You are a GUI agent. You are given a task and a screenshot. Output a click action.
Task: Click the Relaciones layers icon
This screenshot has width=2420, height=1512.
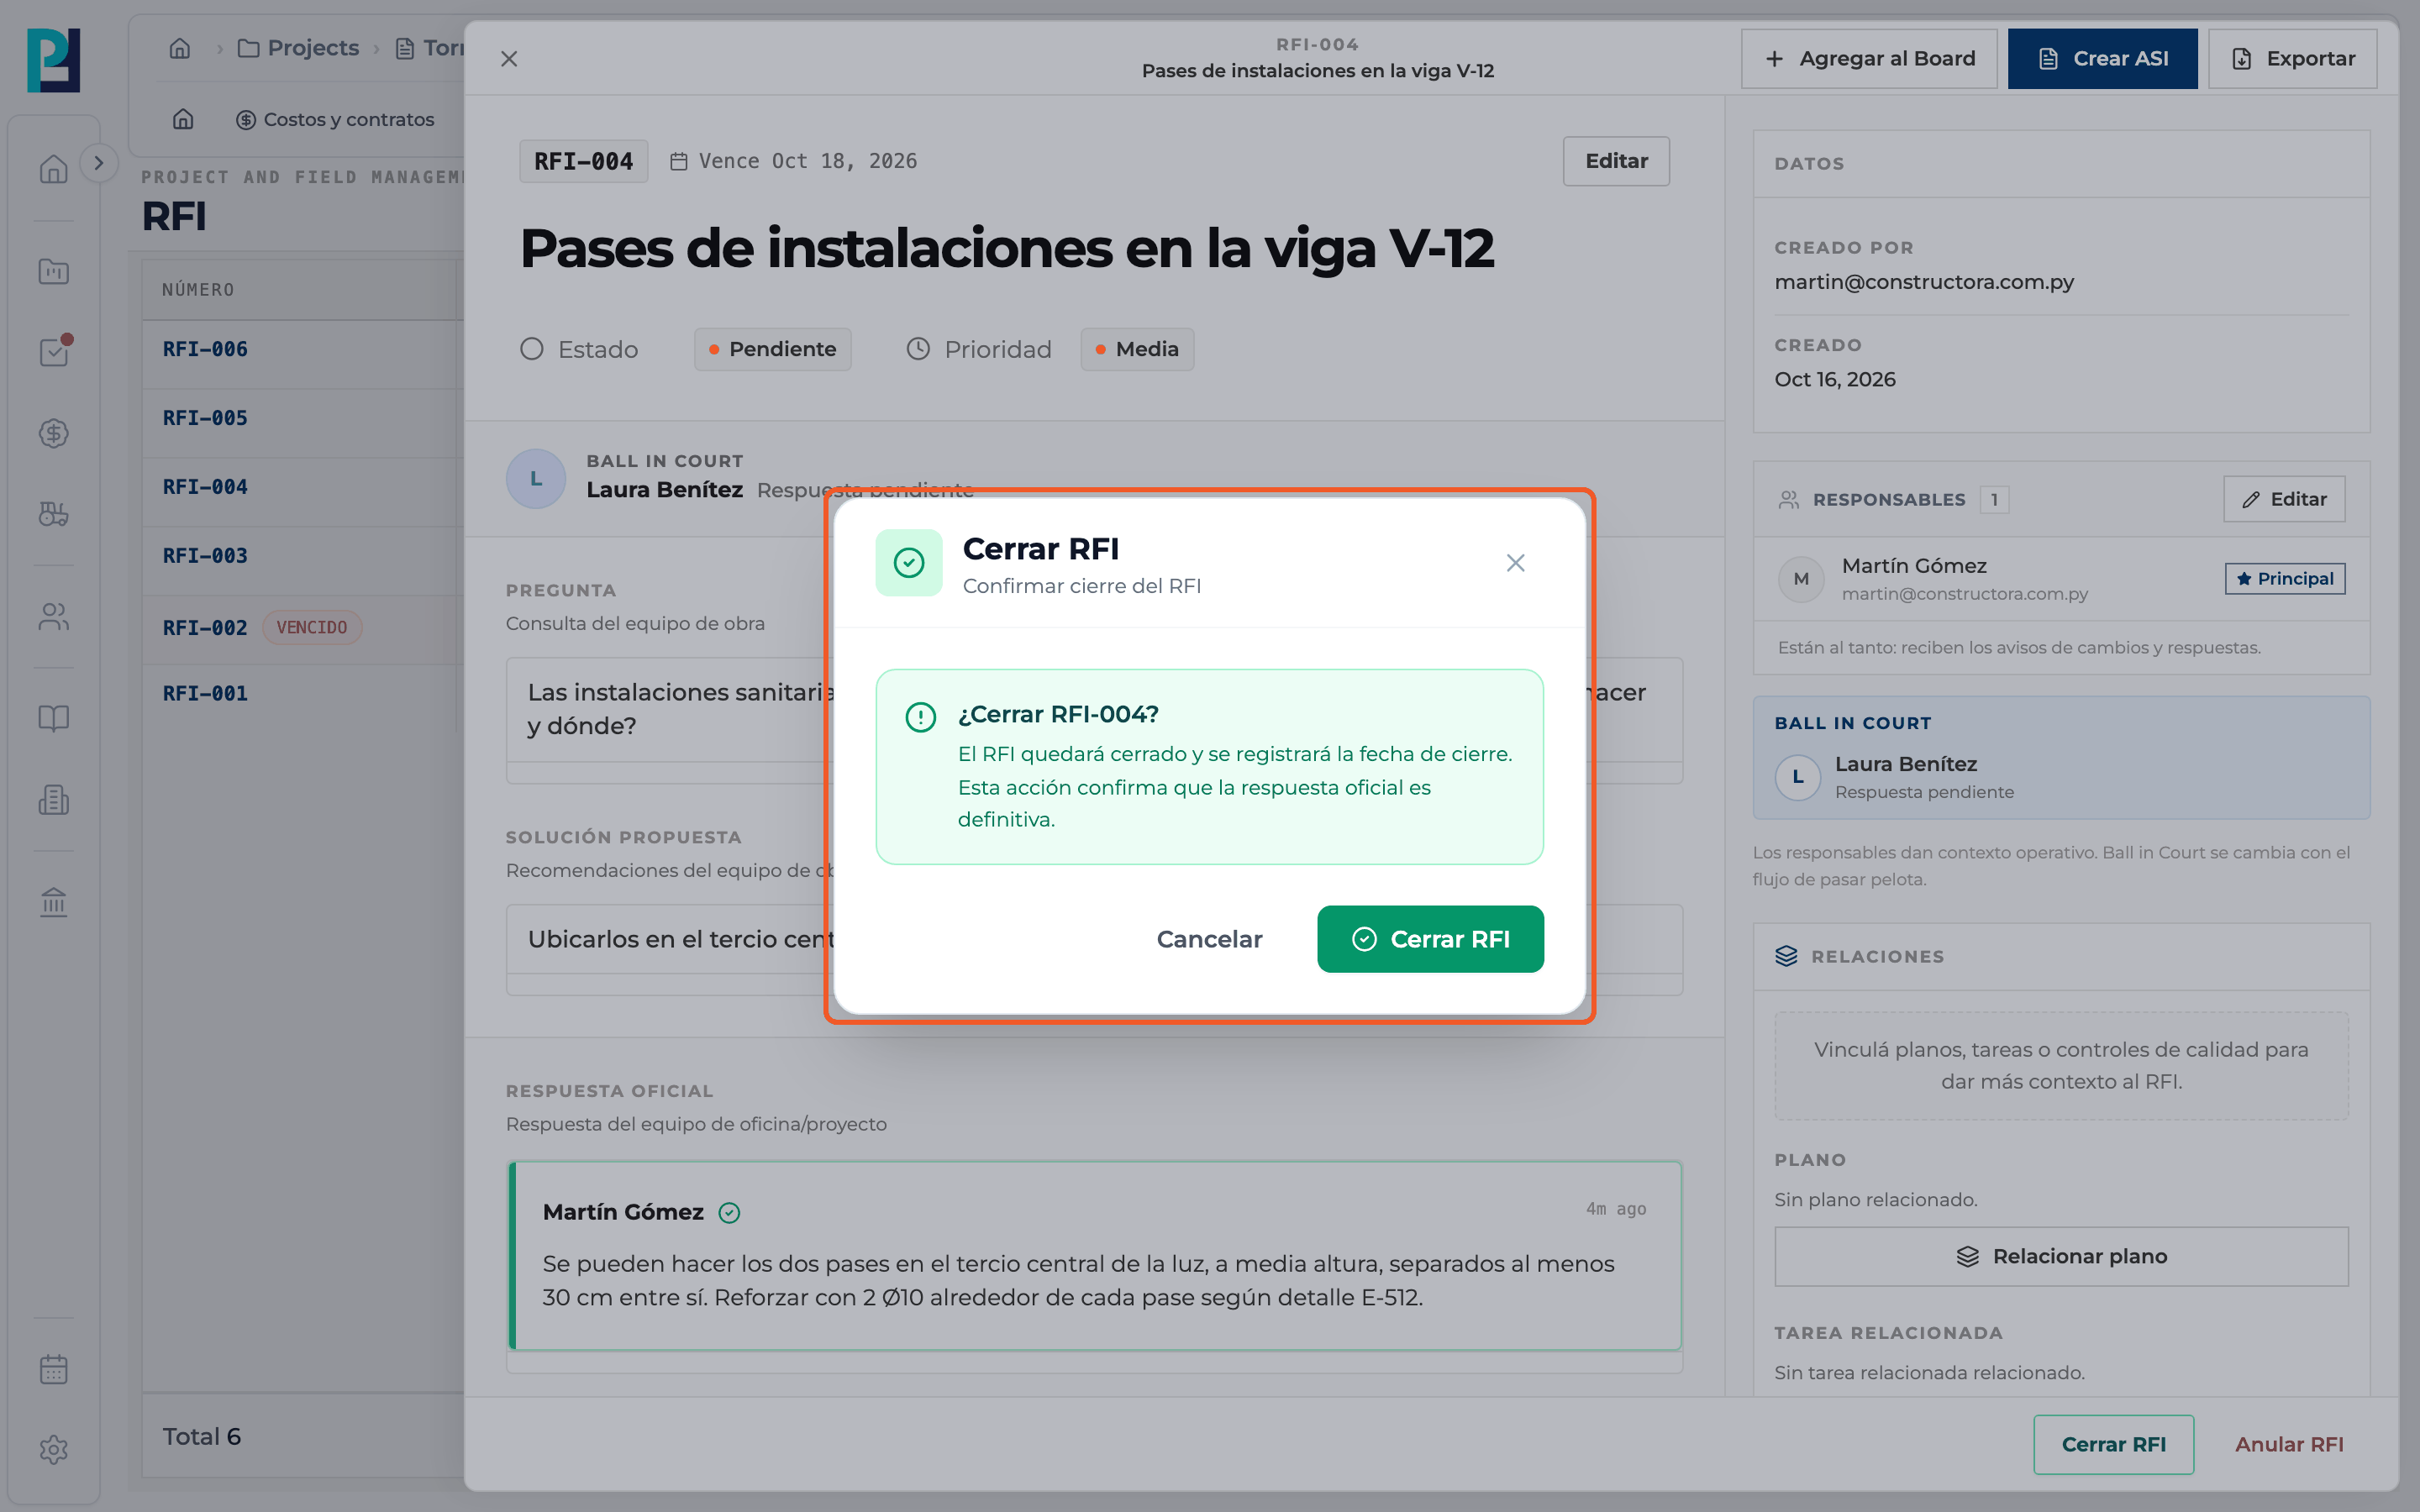coord(1786,956)
